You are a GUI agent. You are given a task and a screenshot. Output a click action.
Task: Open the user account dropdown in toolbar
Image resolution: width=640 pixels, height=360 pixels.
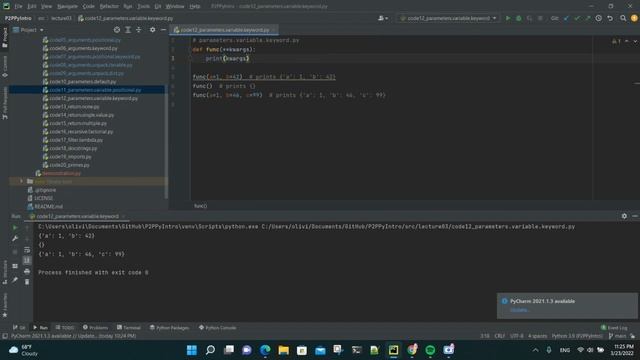(383, 18)
